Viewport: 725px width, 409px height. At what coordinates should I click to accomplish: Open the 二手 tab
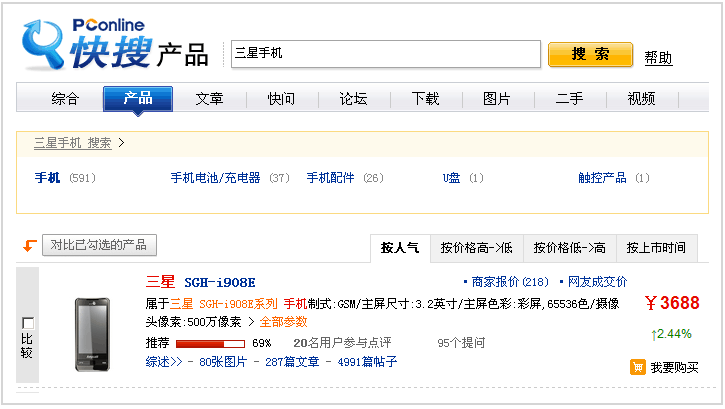pyautogui.click(x=569, y=98)
